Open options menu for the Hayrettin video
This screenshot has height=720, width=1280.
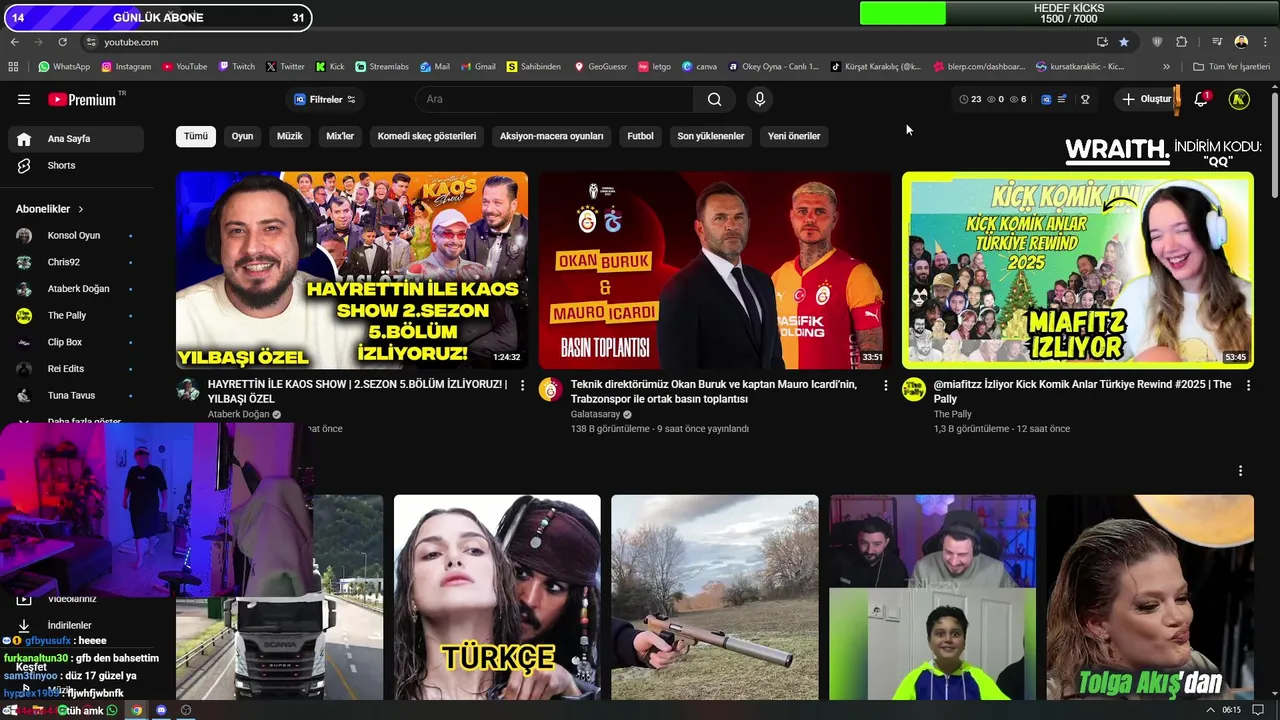click(x=522, y=385)
